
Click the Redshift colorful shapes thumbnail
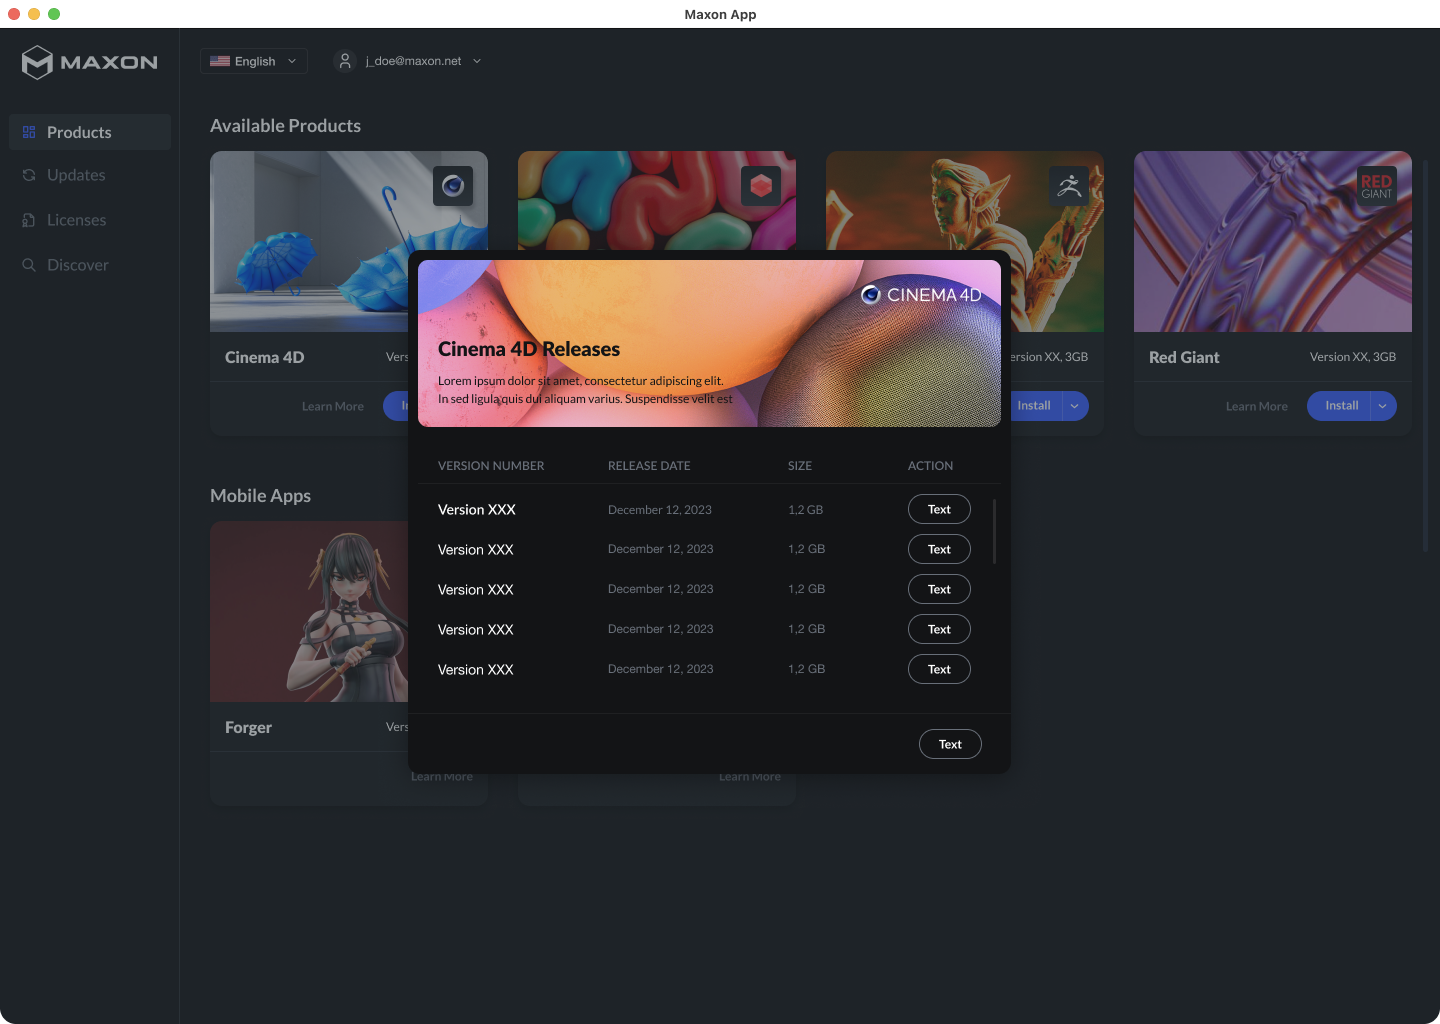657,201
